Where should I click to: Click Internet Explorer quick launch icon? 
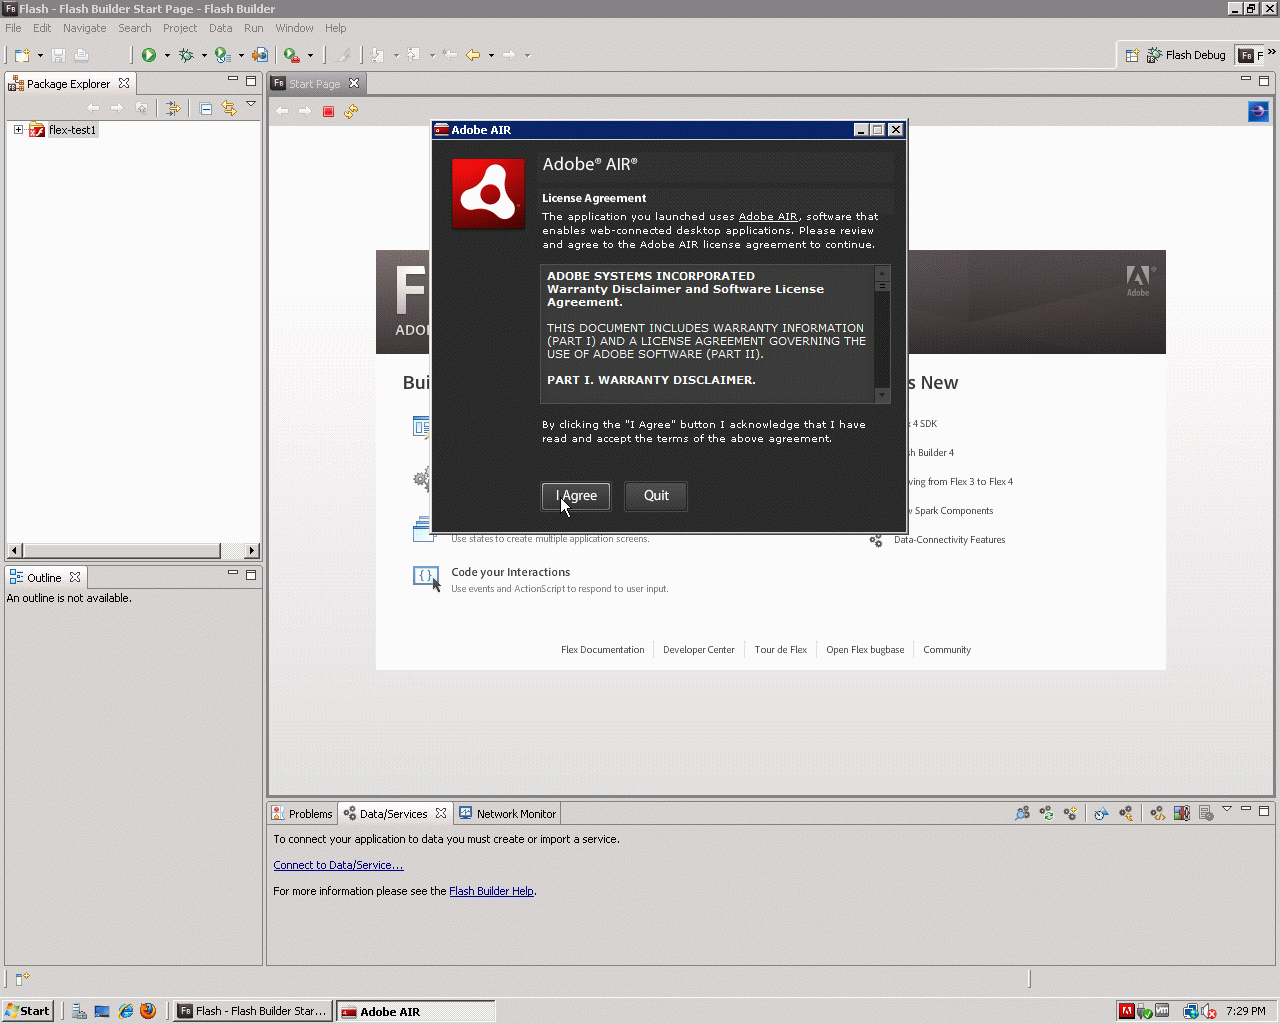(x=126, y=1011)
